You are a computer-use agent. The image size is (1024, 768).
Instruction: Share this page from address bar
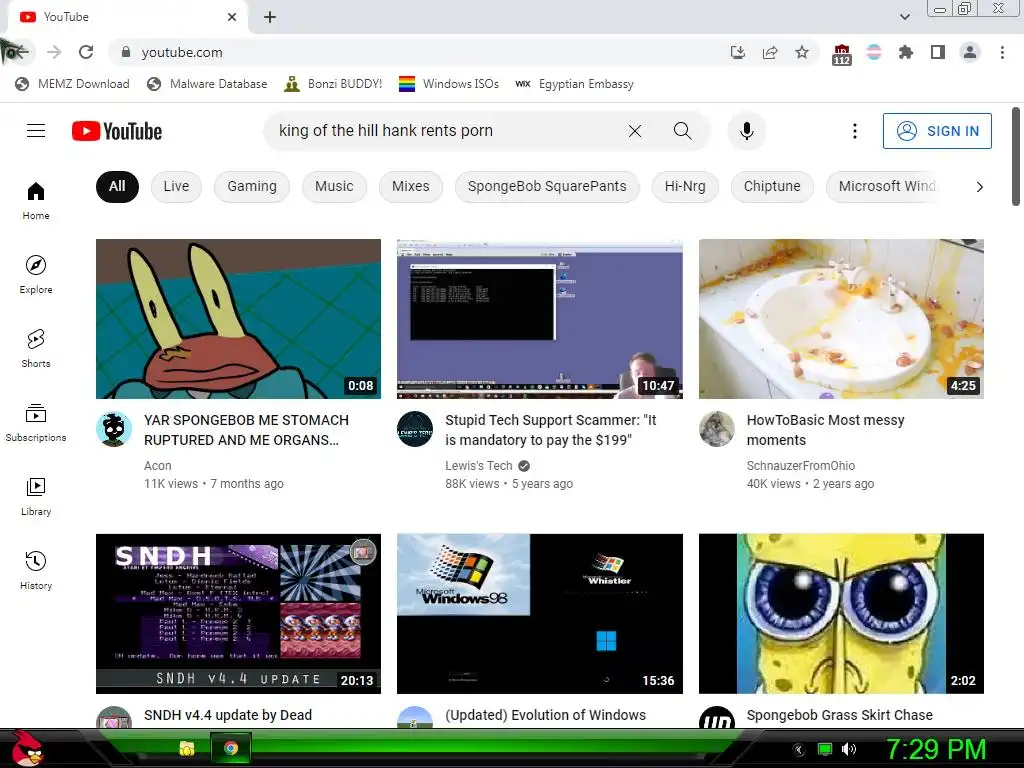(770, 52)
